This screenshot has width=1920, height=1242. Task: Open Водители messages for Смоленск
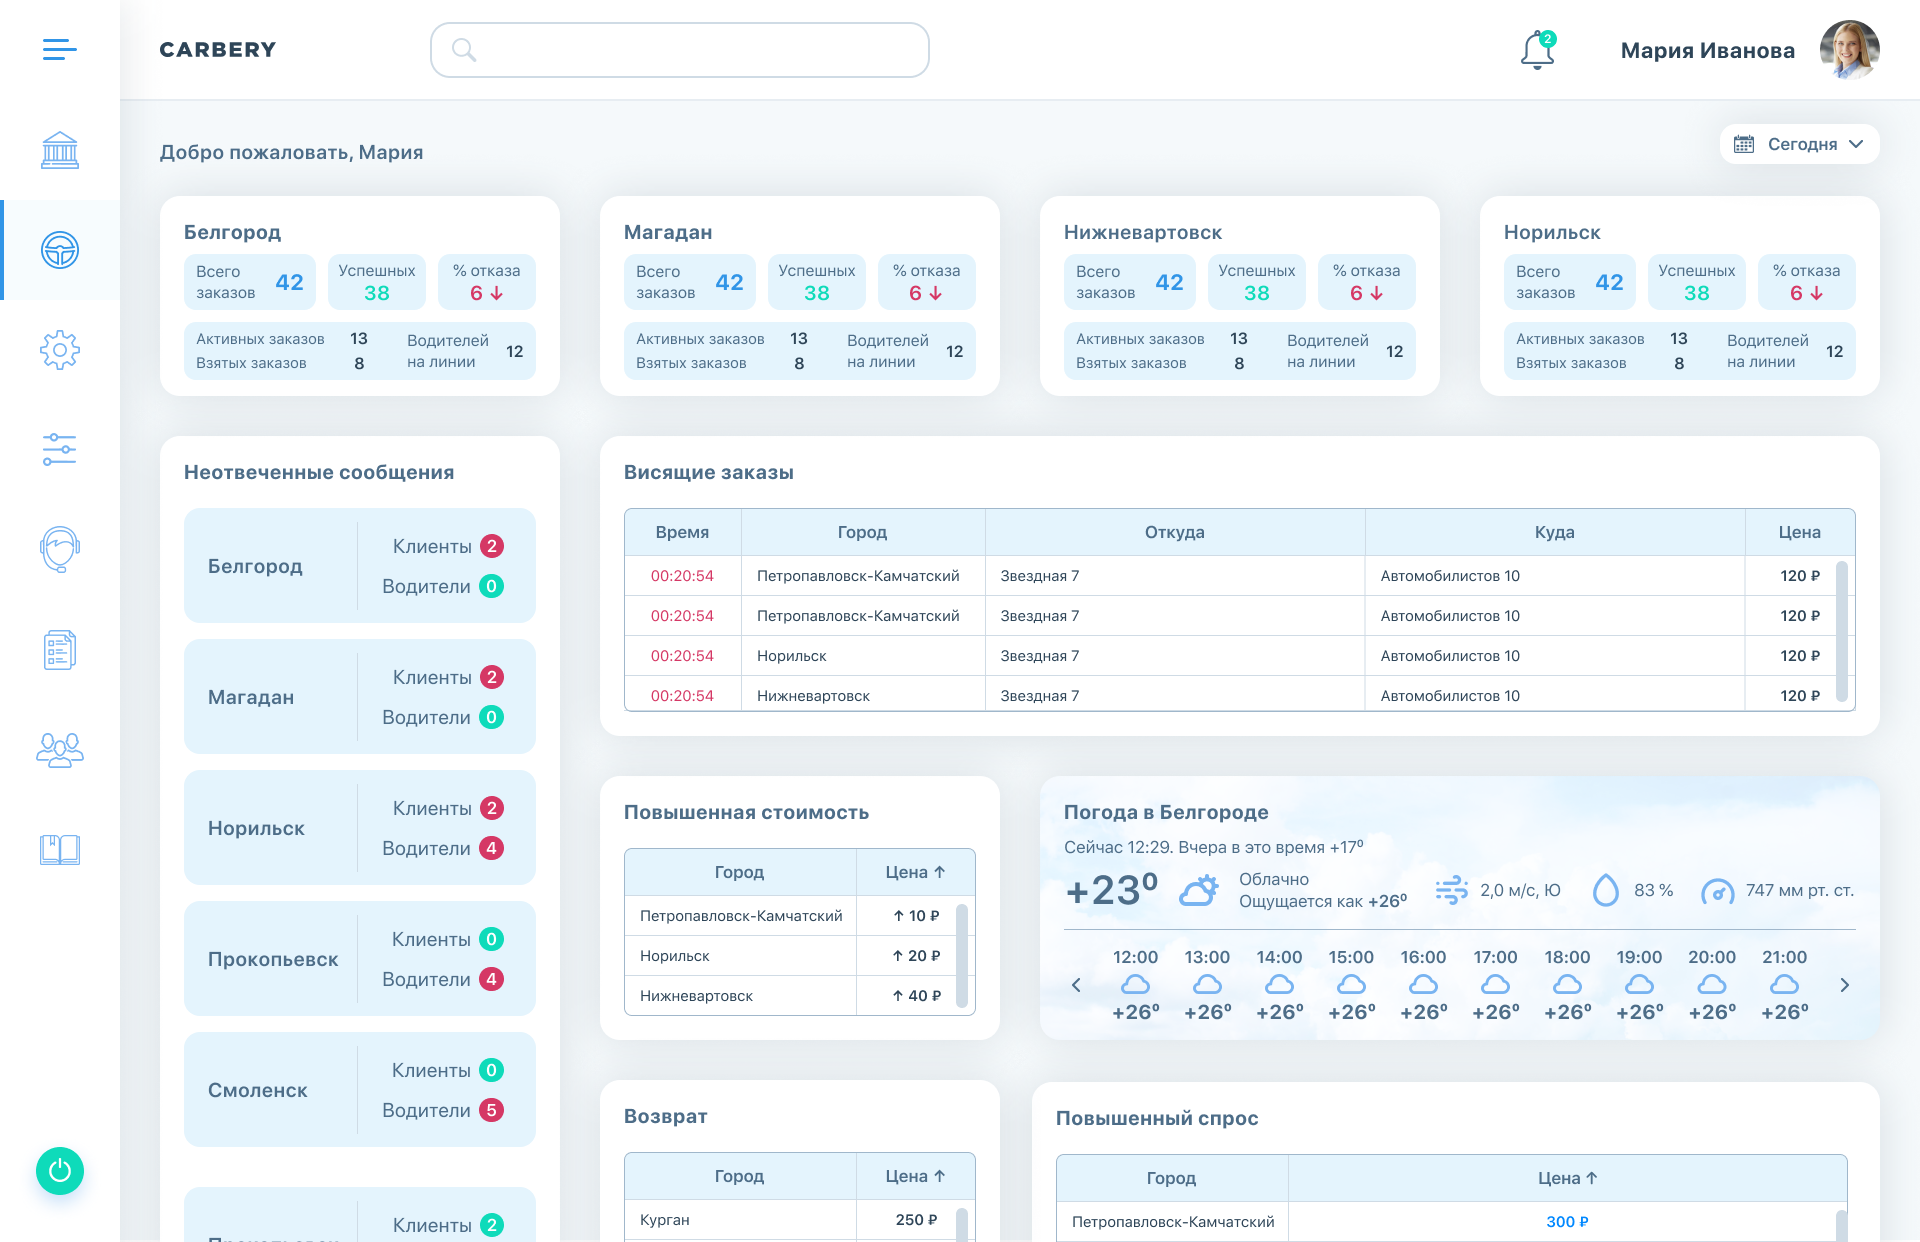pyautogui.click(x=442, y=1110)
